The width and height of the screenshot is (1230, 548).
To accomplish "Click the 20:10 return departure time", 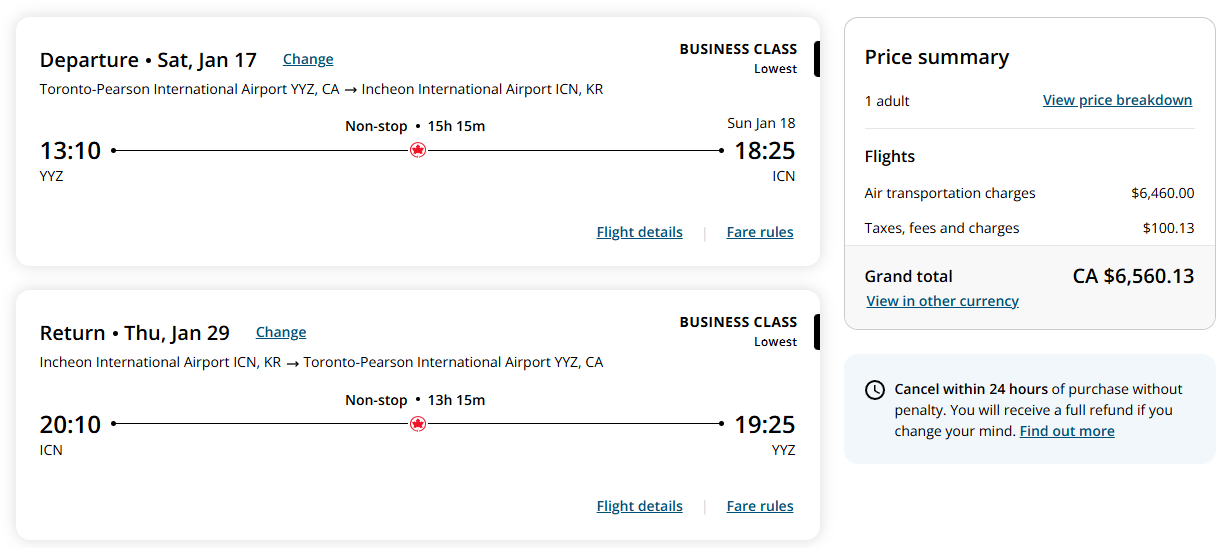I will (71, 425).
